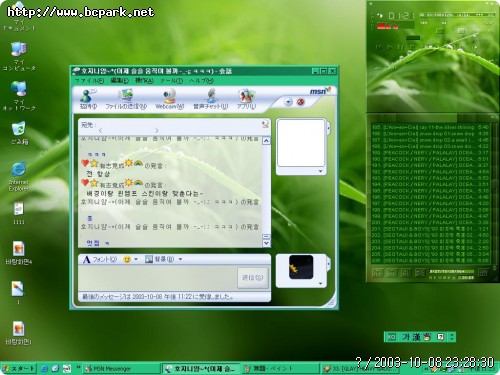The height and width of the screenshot is (375, 500).
Task: Click the second quick launch icon next to Internet Explorer
Action: click(x=55, y=368)
